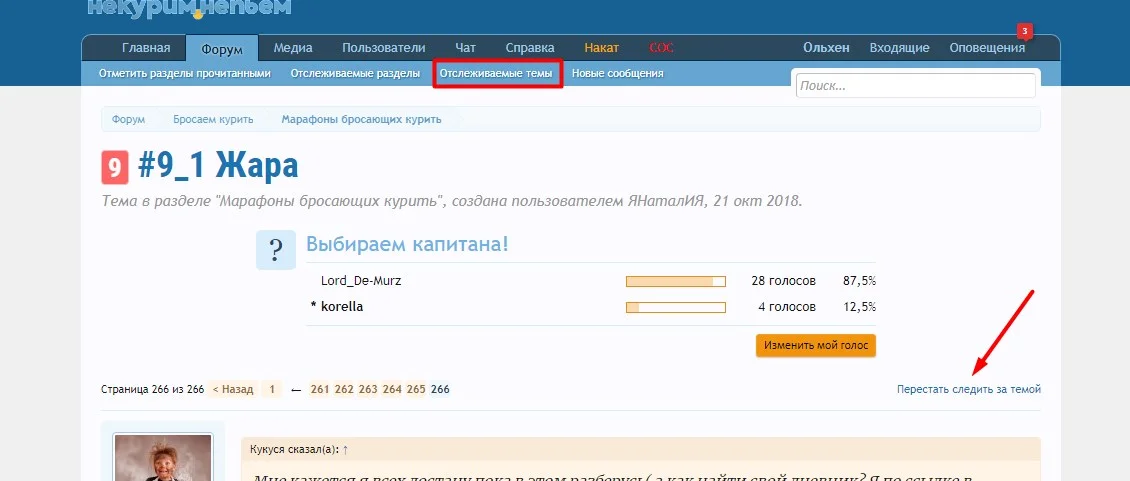1130x481 pixels.
Task: Click current page 266
Action: click(x=440, y=389)
